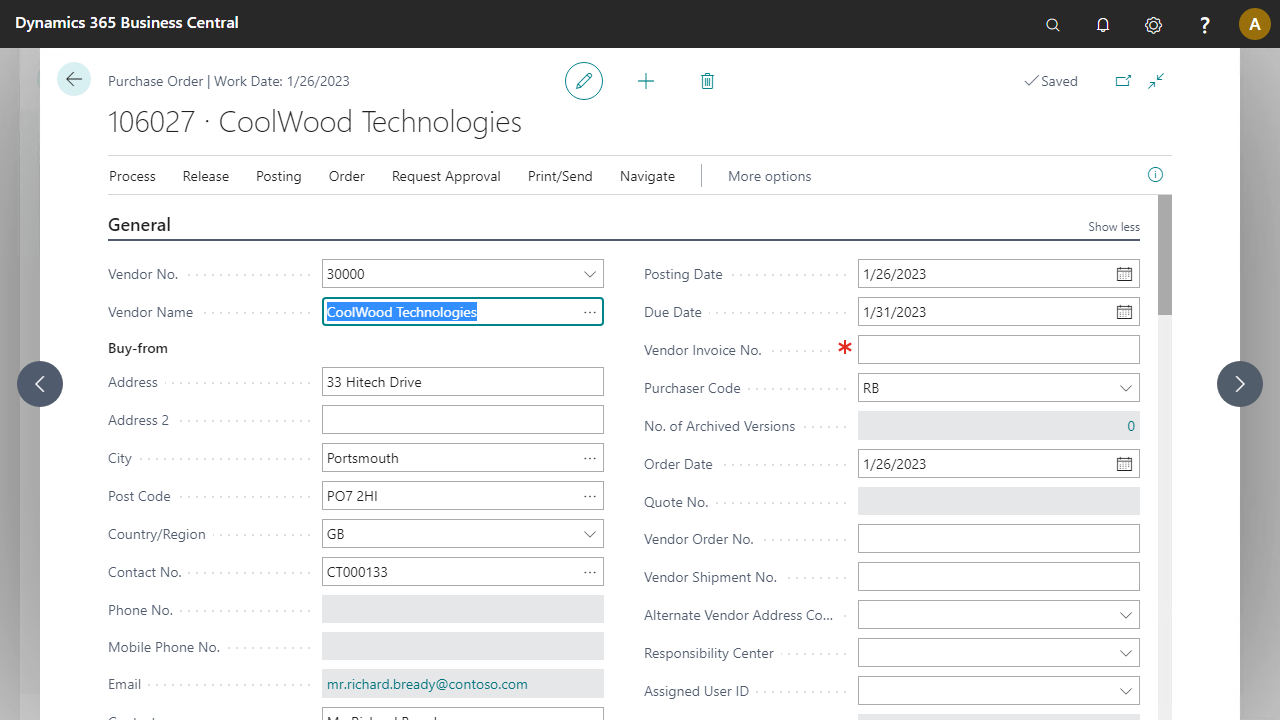Click Show less in General section
The height and width of the screenshot is (720, 1280).
1114,227
